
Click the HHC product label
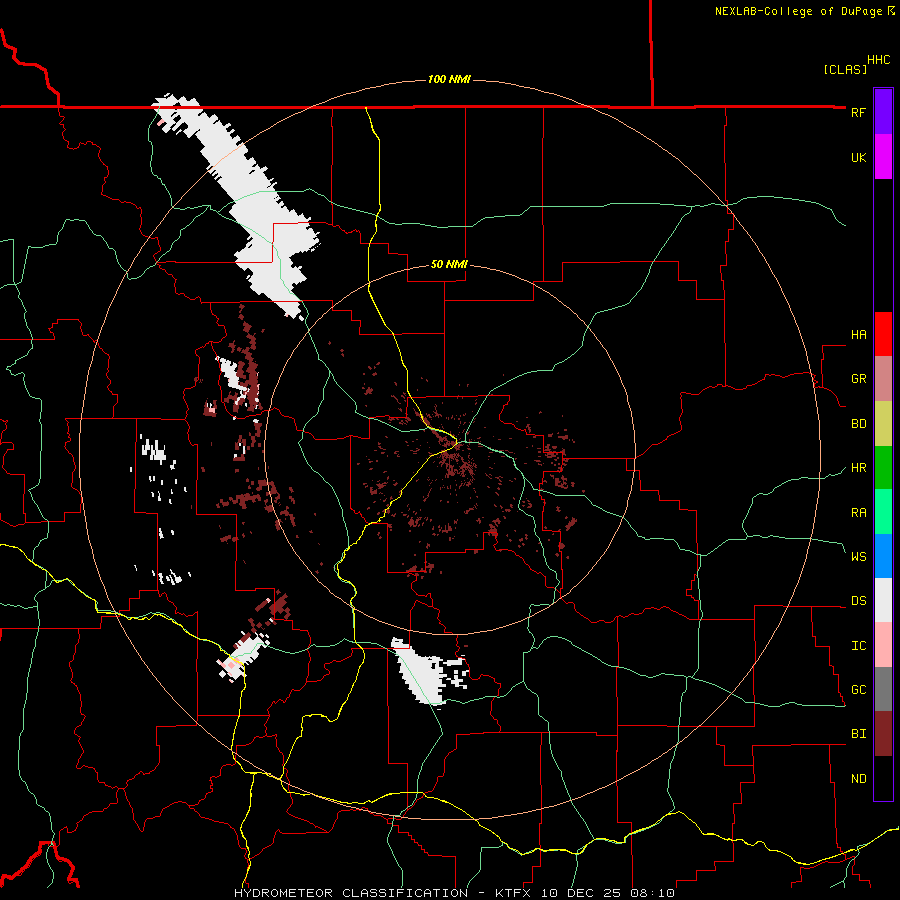pos(878,60)
